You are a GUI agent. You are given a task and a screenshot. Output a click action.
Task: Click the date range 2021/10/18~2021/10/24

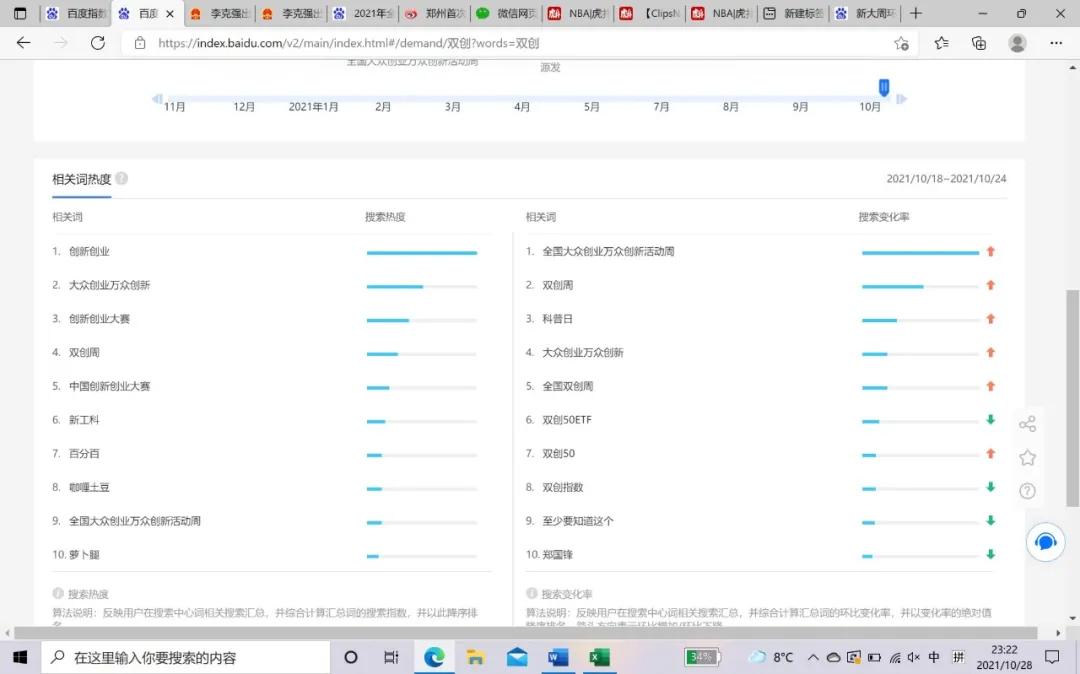946,178
